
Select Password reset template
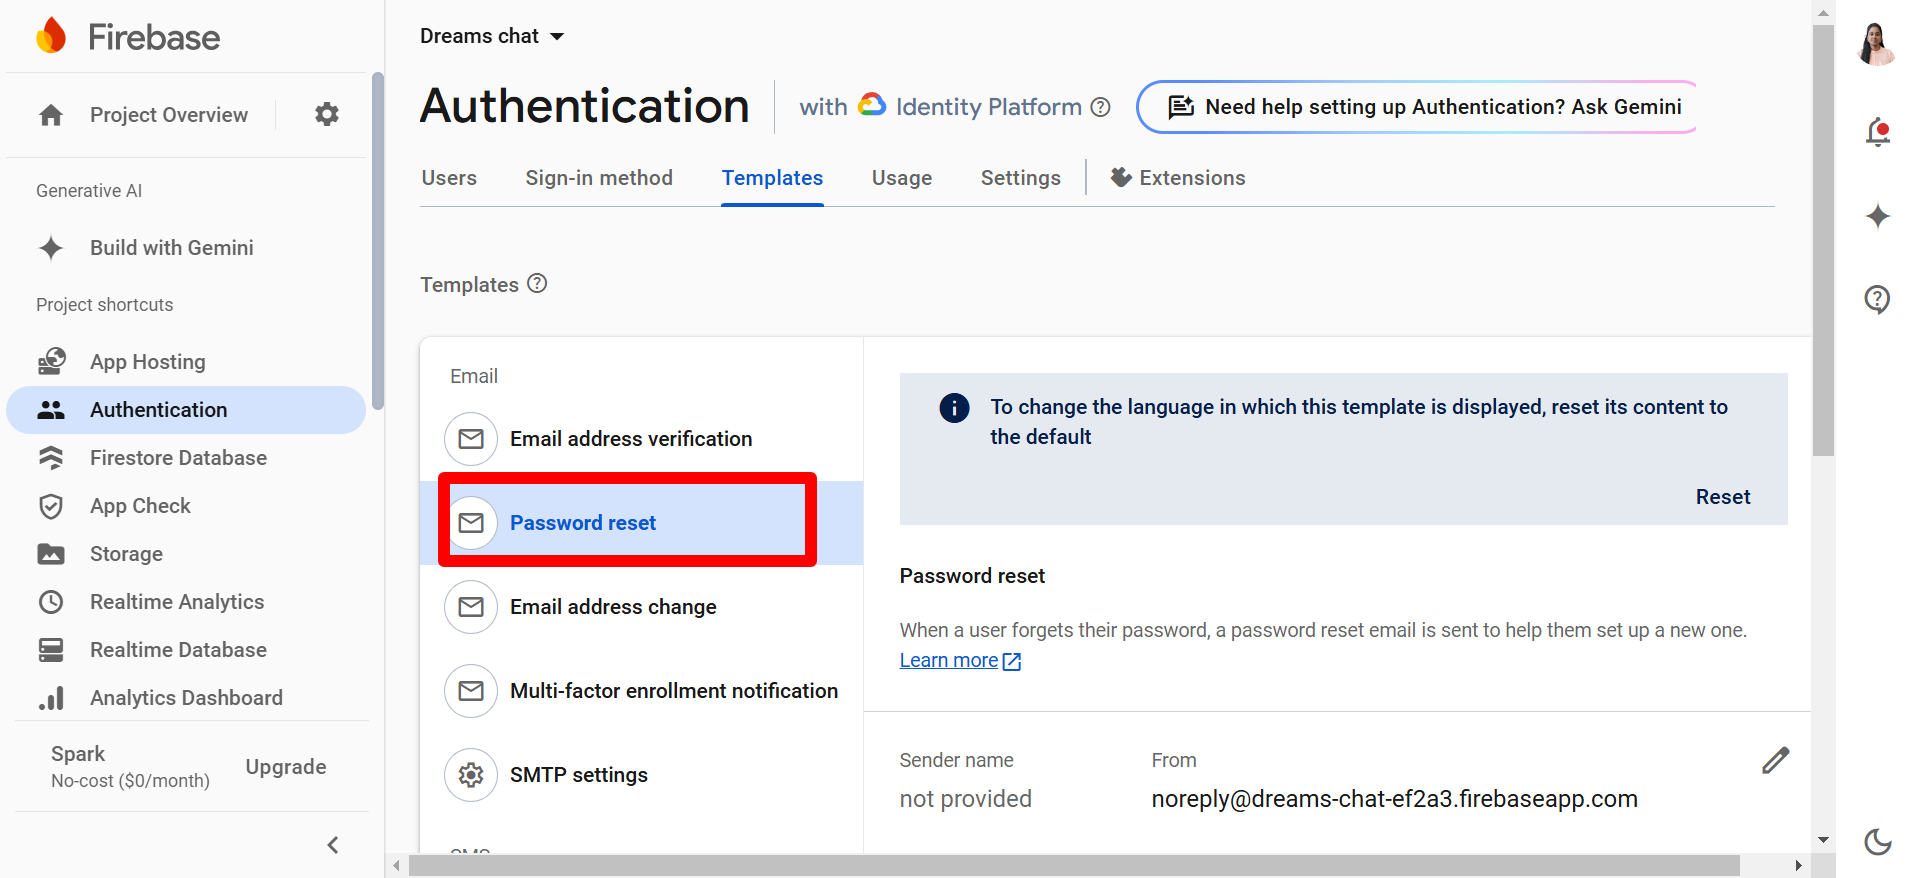tap(641, 523)
